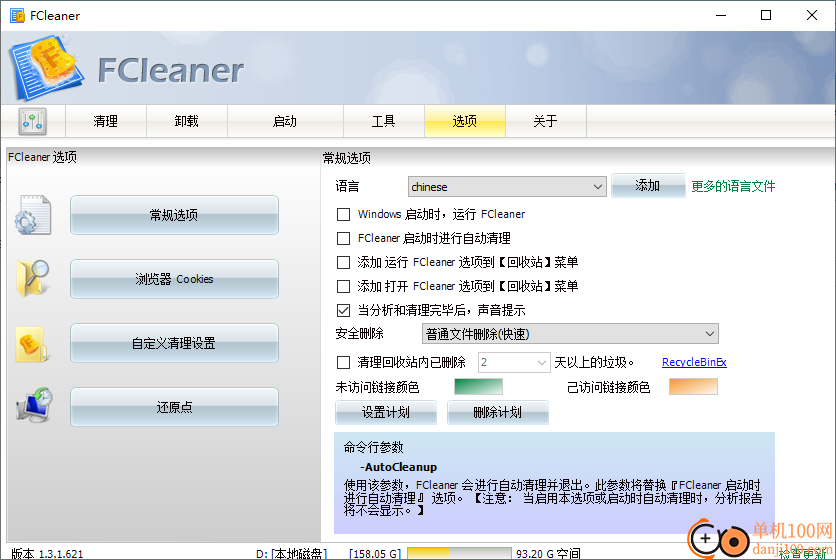Open 还原点 page
Screen dimensions: 836x560
(x=174, y=407)
